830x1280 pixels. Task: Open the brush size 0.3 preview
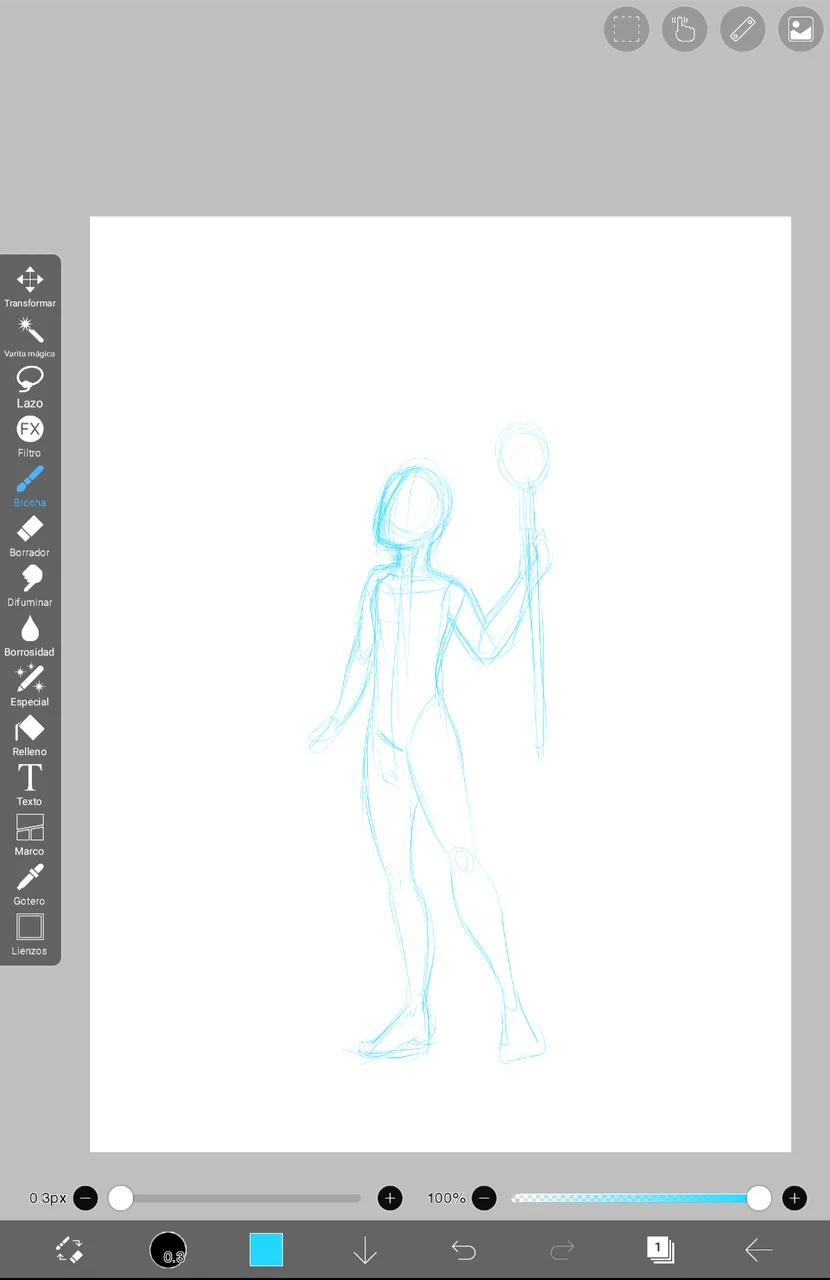[x=168, y=1249]
